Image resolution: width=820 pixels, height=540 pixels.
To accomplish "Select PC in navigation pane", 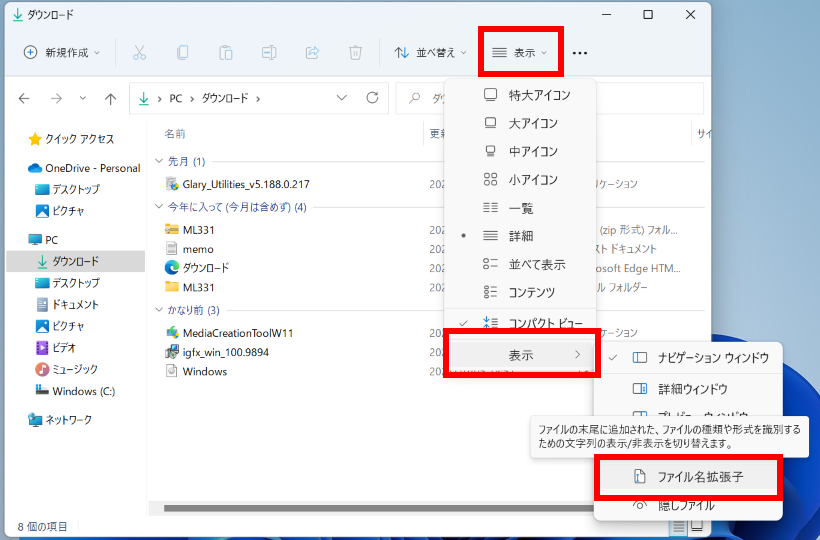I will [43, 240].
